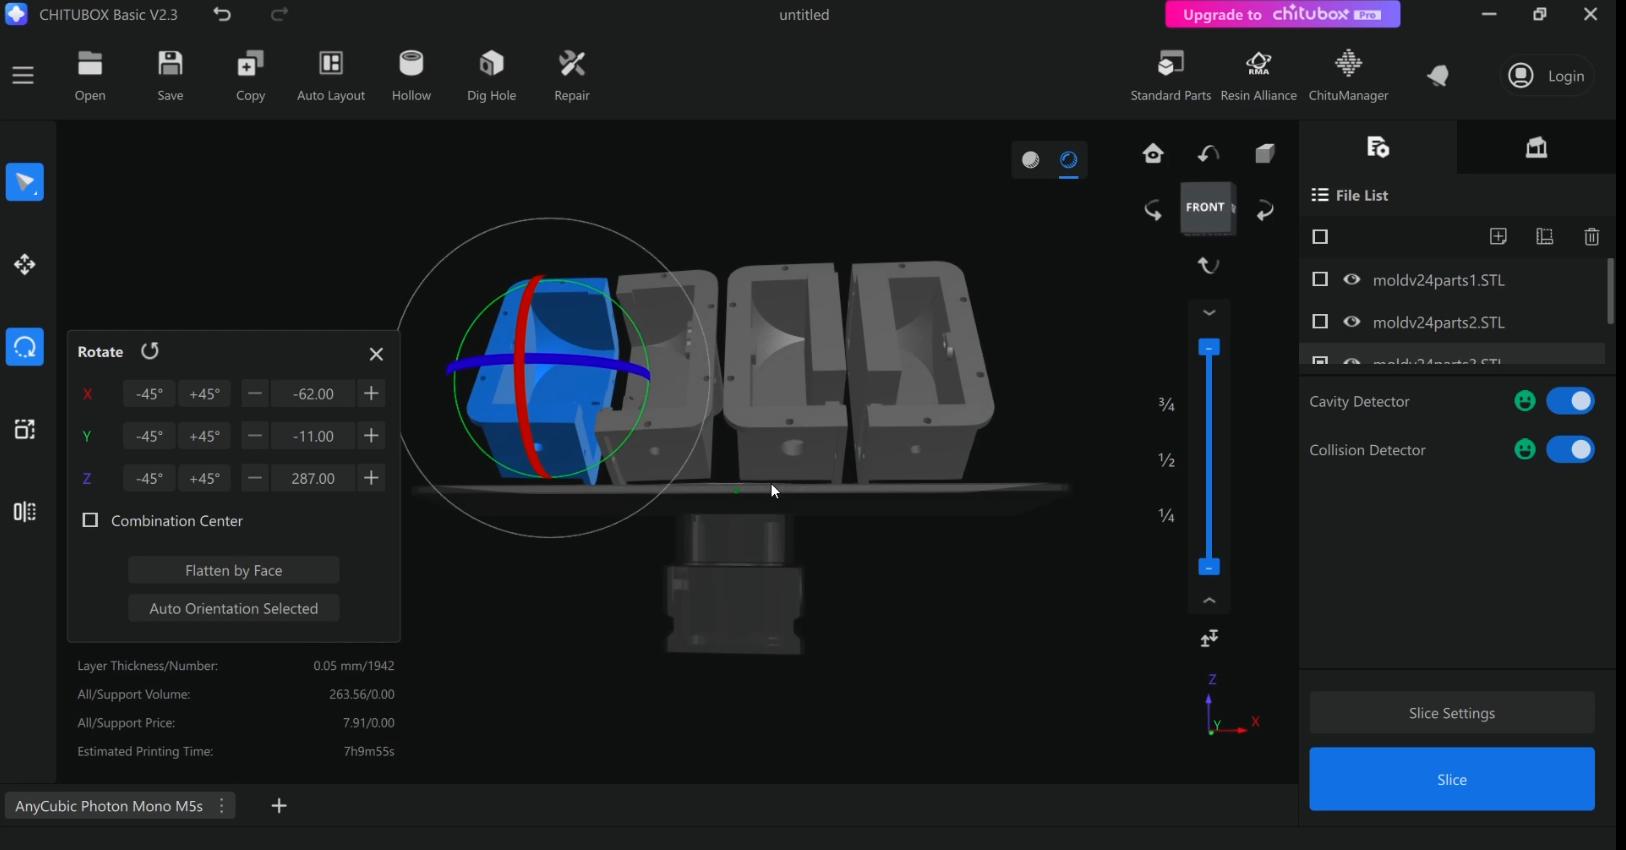Rotate Z by -45 degrees
The height and width of the screenshot is (850, 1626).
[x=149, y=479]
